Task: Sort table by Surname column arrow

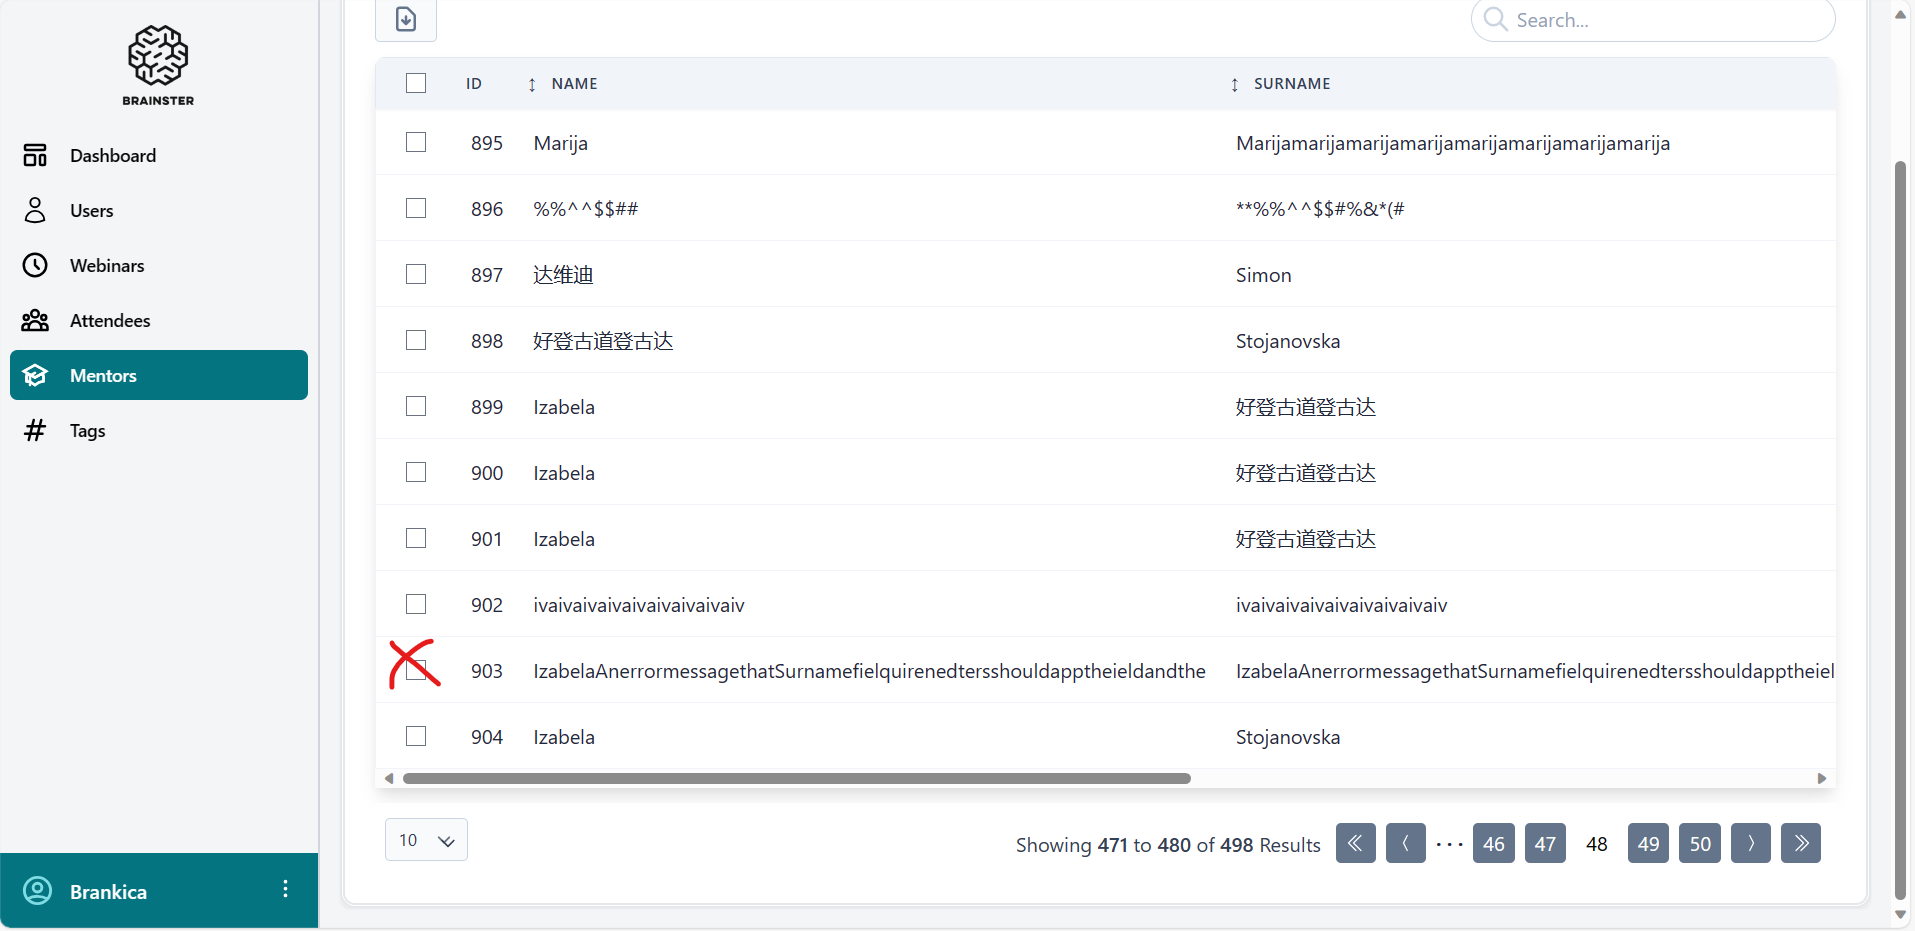Action: click(x=1234, y=85)
